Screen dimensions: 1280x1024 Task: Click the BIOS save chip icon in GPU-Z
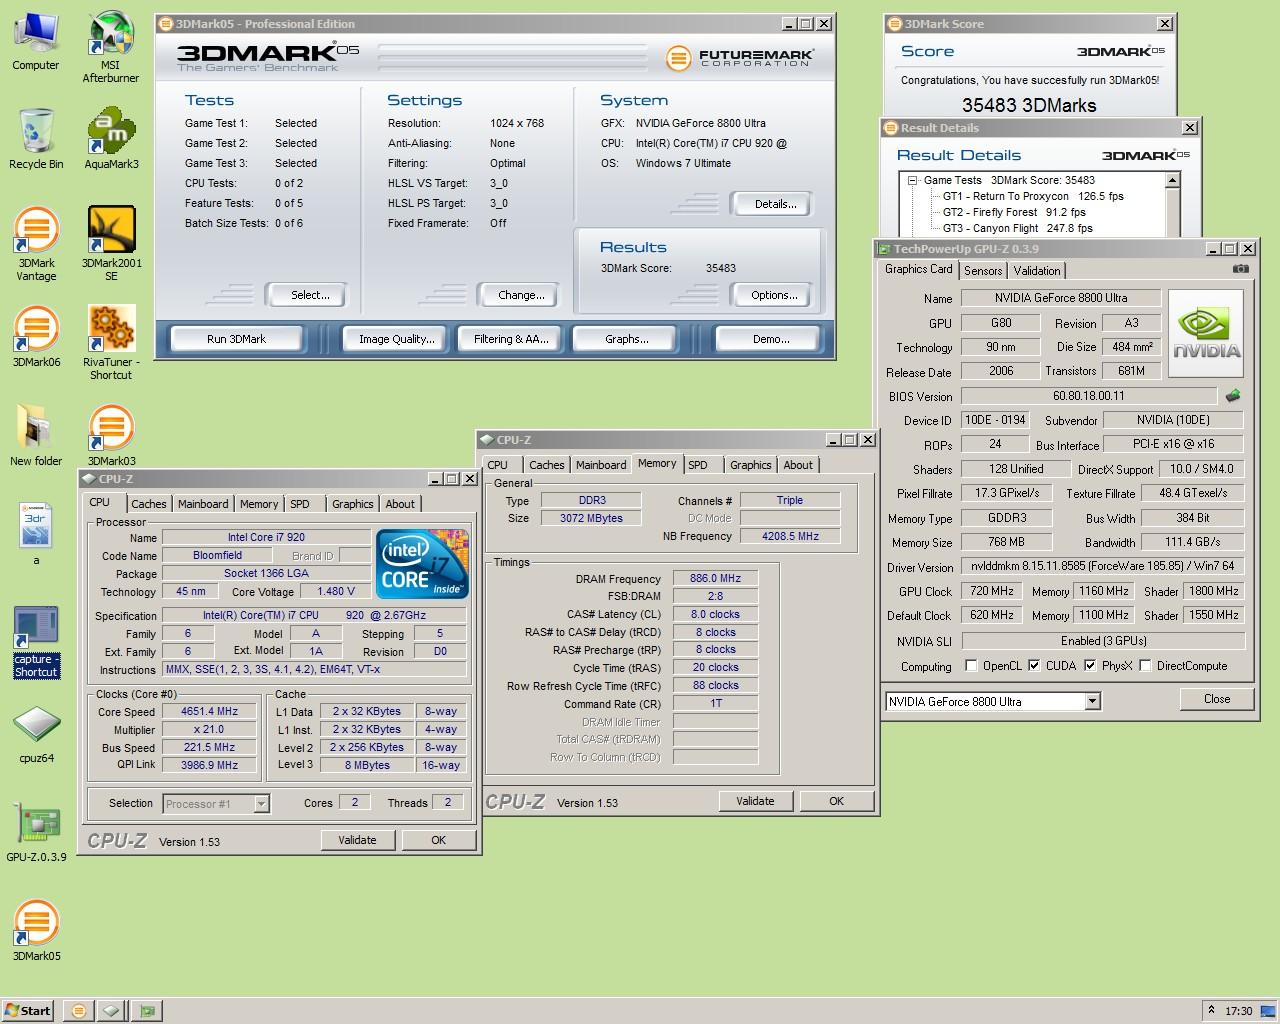tap(1233, 396)
